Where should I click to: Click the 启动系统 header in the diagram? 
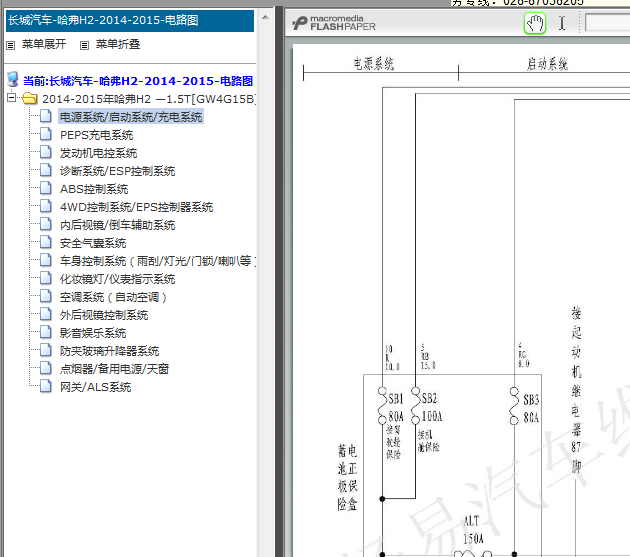pos(548,64)
